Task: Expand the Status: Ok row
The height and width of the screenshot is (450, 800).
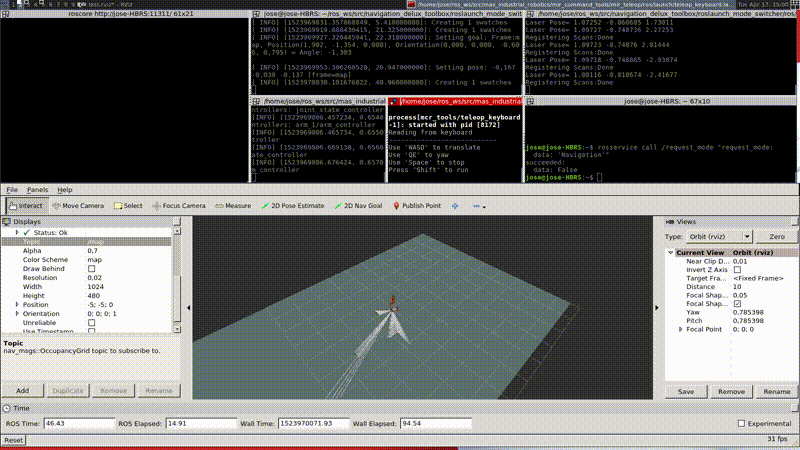Action: pyautogui.click(x=17, y=233)
